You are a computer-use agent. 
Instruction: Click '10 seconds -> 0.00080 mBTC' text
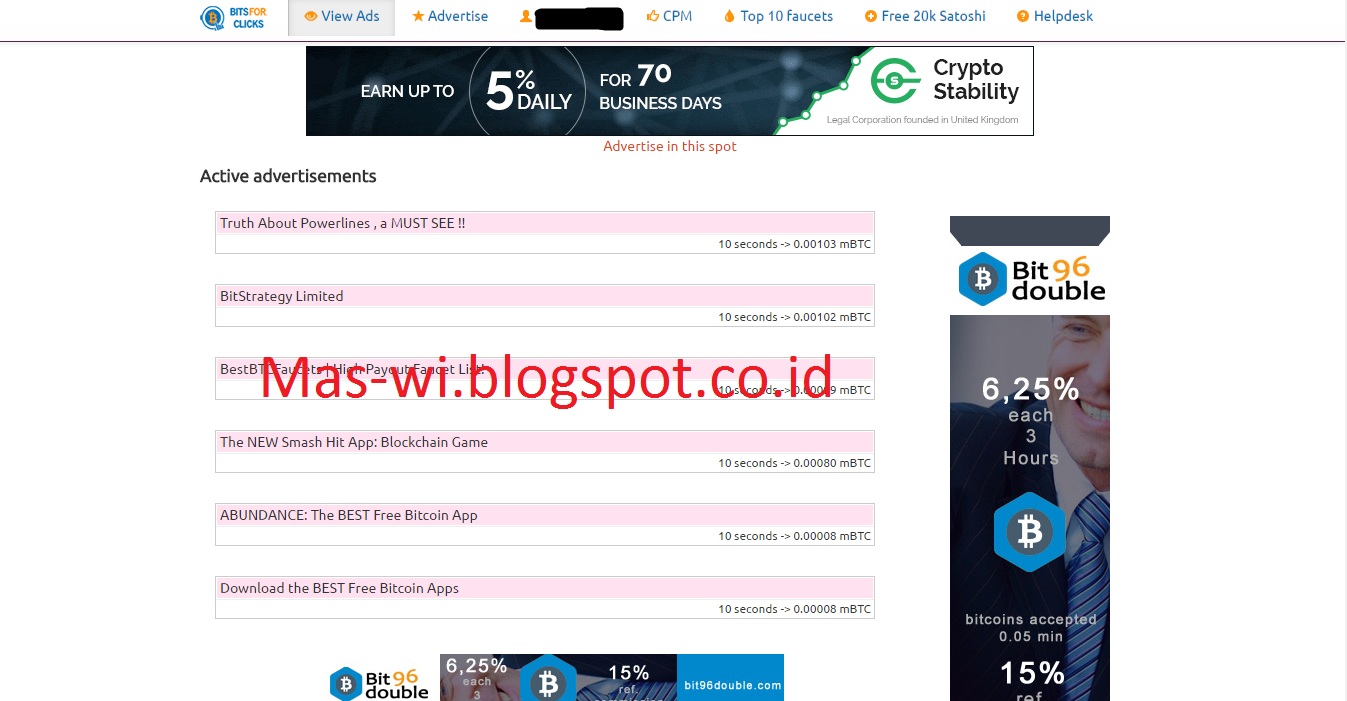pos(794,463)
